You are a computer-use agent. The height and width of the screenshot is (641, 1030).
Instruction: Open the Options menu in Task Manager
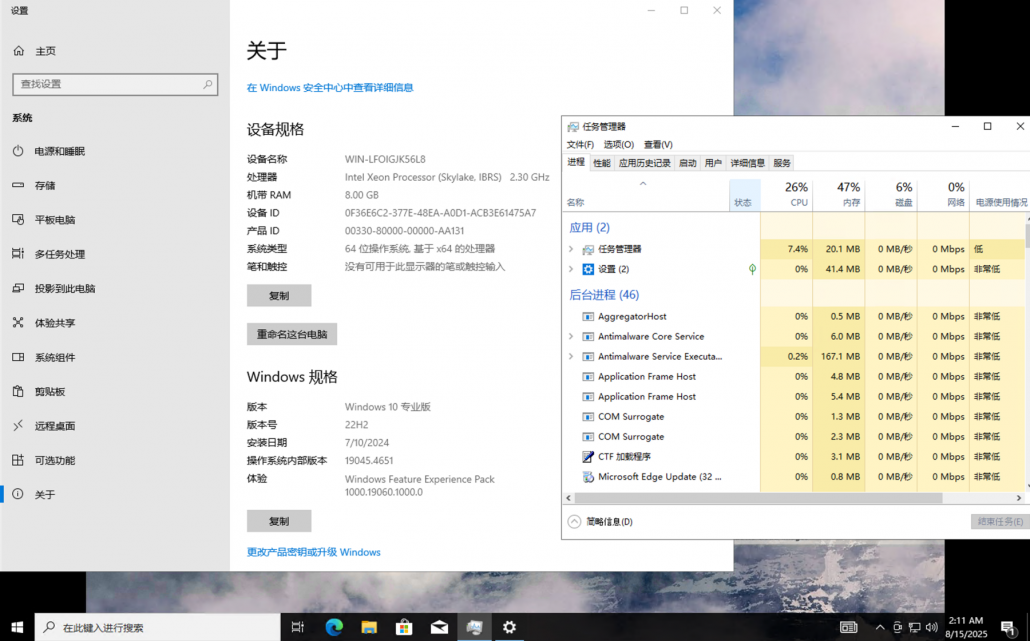618,145
